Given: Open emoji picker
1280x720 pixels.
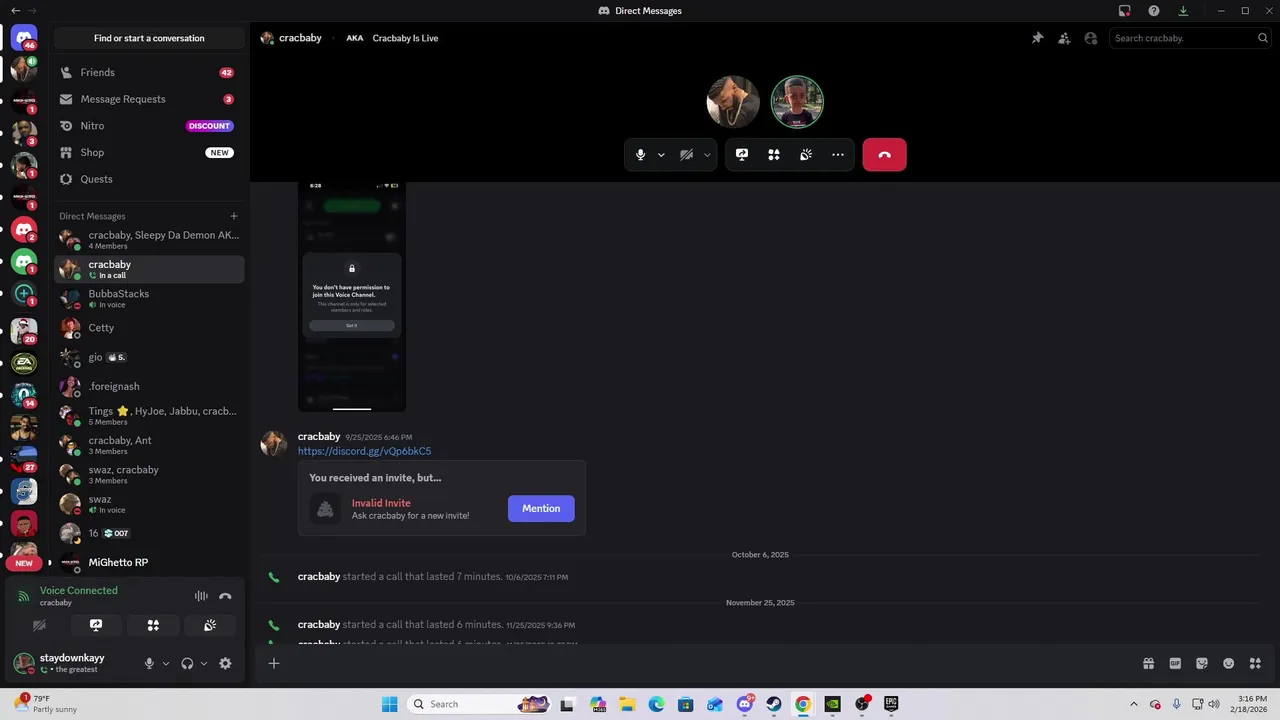Looking at the screenshot, I should 1229,663.
